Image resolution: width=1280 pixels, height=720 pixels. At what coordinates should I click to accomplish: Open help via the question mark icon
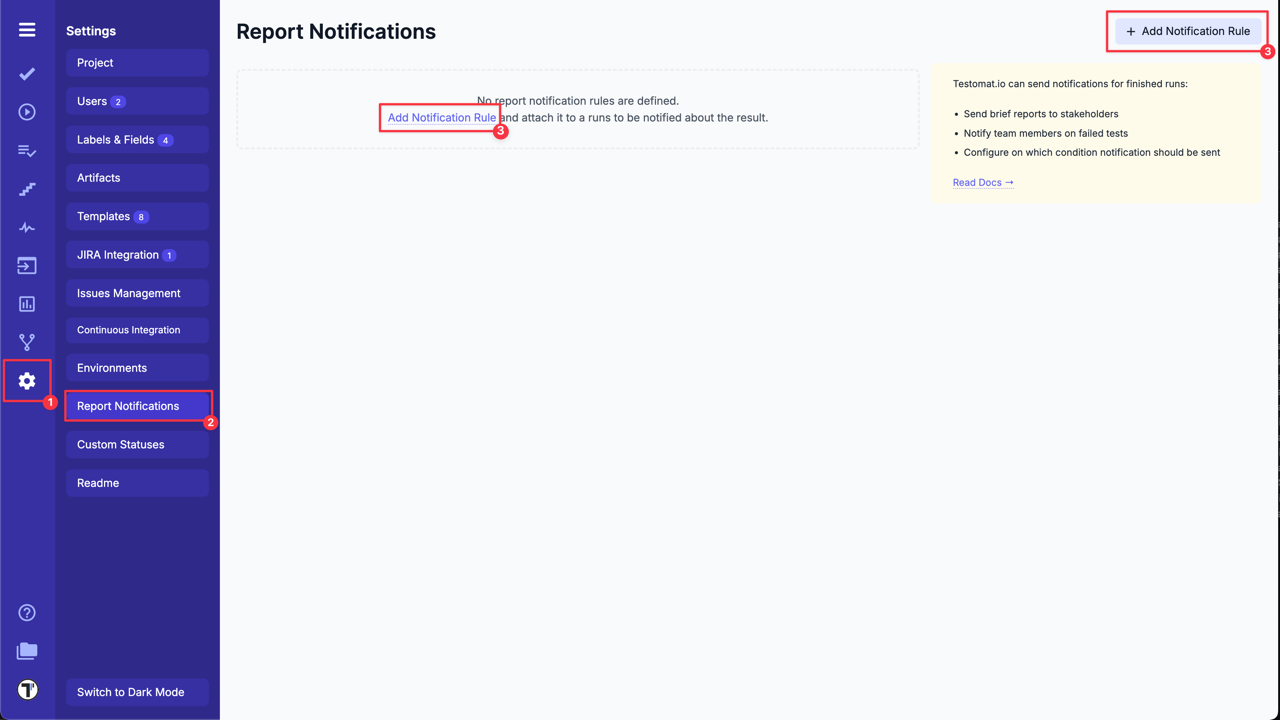click(27, 612)
